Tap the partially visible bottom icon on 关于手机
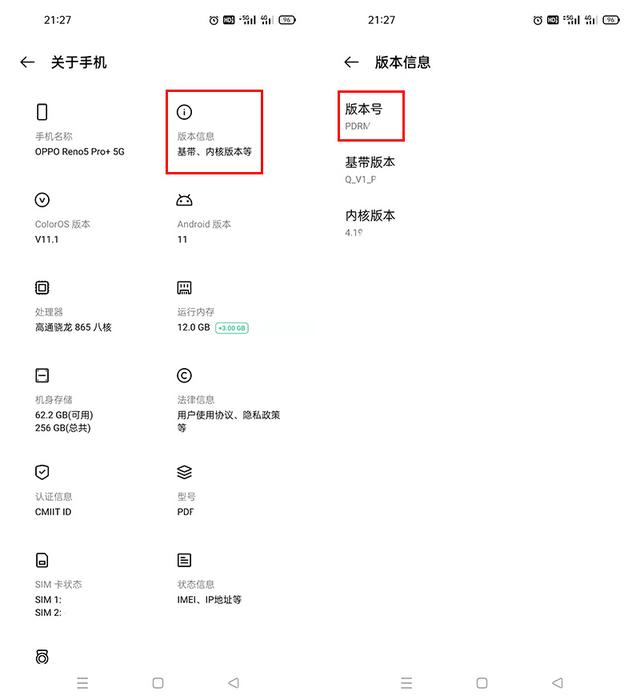The width and height of the screenshot is (640, 696). 42,657
